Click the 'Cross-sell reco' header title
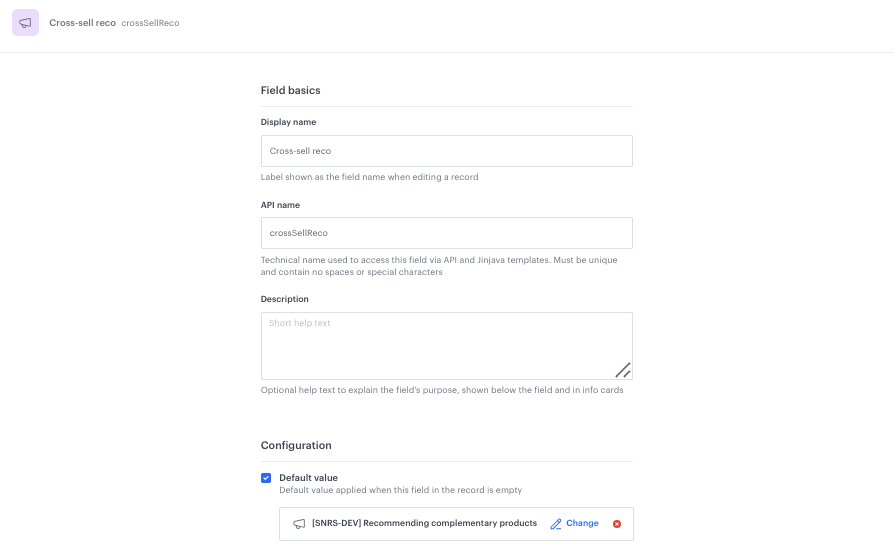The width and height of the screenshot is (894, 552). (80, 23)
